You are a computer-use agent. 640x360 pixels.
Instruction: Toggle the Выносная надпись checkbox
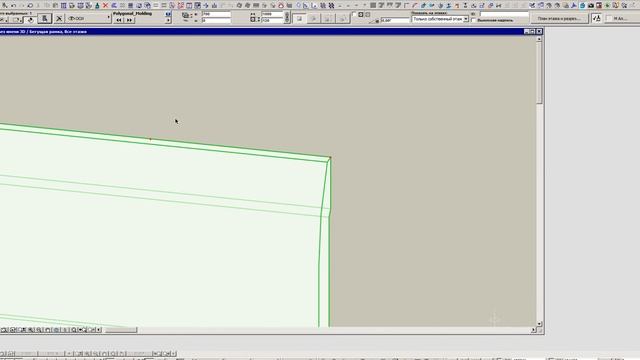pyautogui.click(x=474, y=20)
